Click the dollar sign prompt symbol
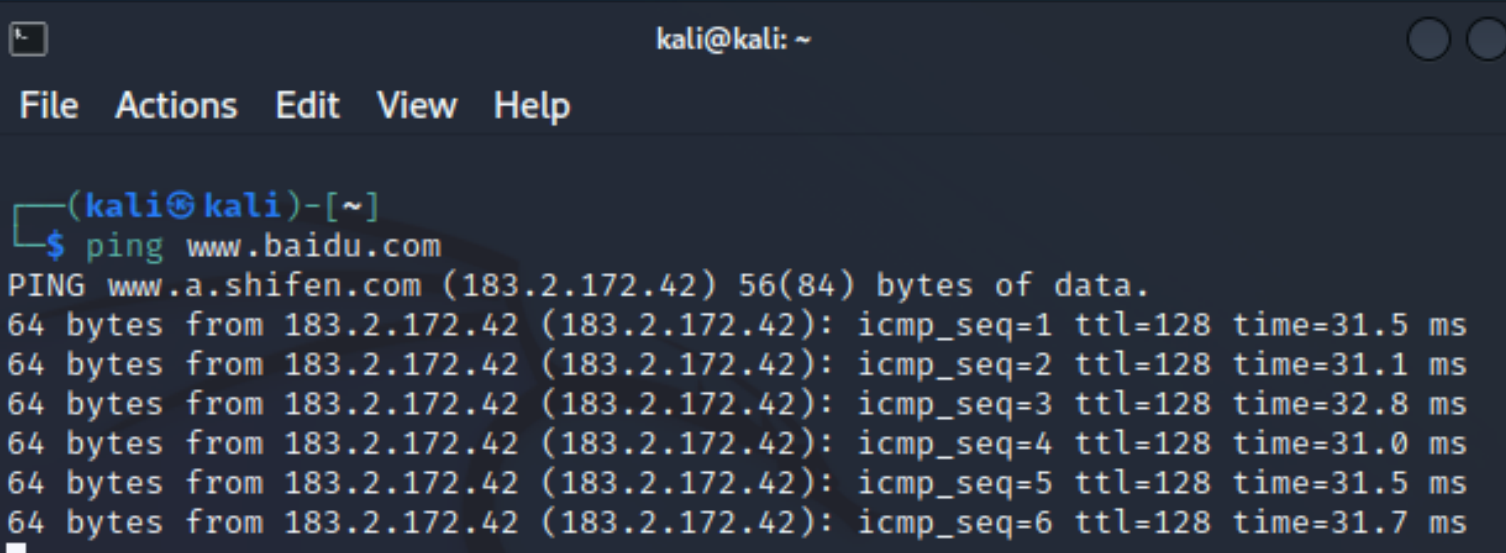Screen dimensions: 1506x553 (x=55, y=246)
